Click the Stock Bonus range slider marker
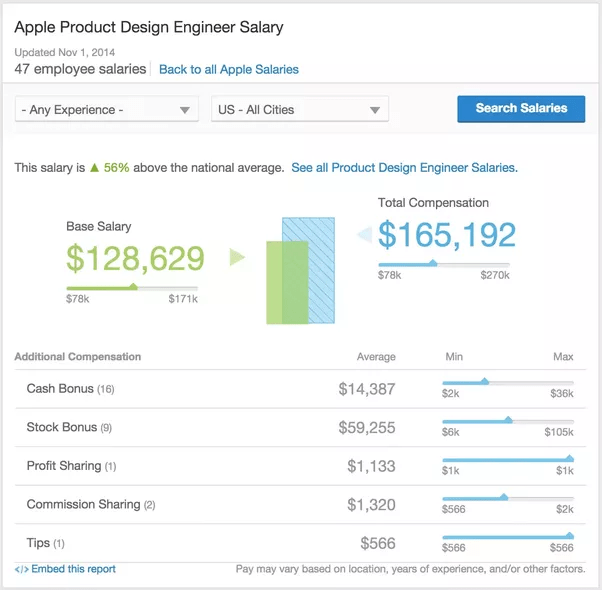This screenshot has width=602, height=590. (508, 420)
